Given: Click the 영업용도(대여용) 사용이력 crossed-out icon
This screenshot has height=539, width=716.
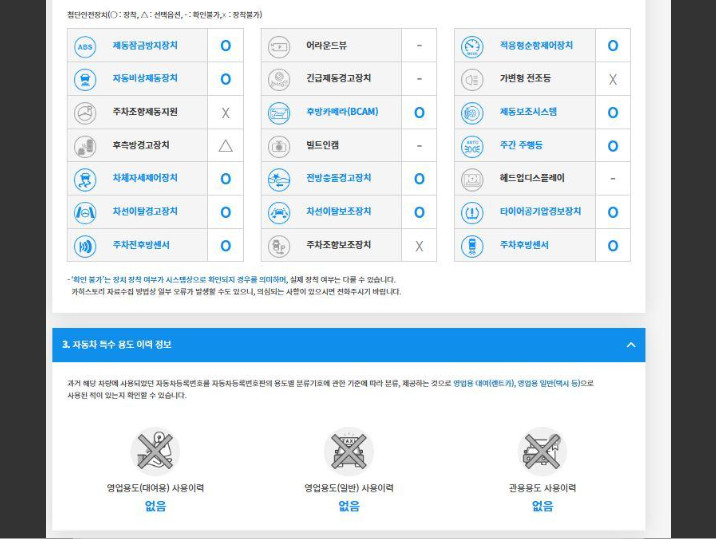Looking at the screenshot, I should (155, 450).
